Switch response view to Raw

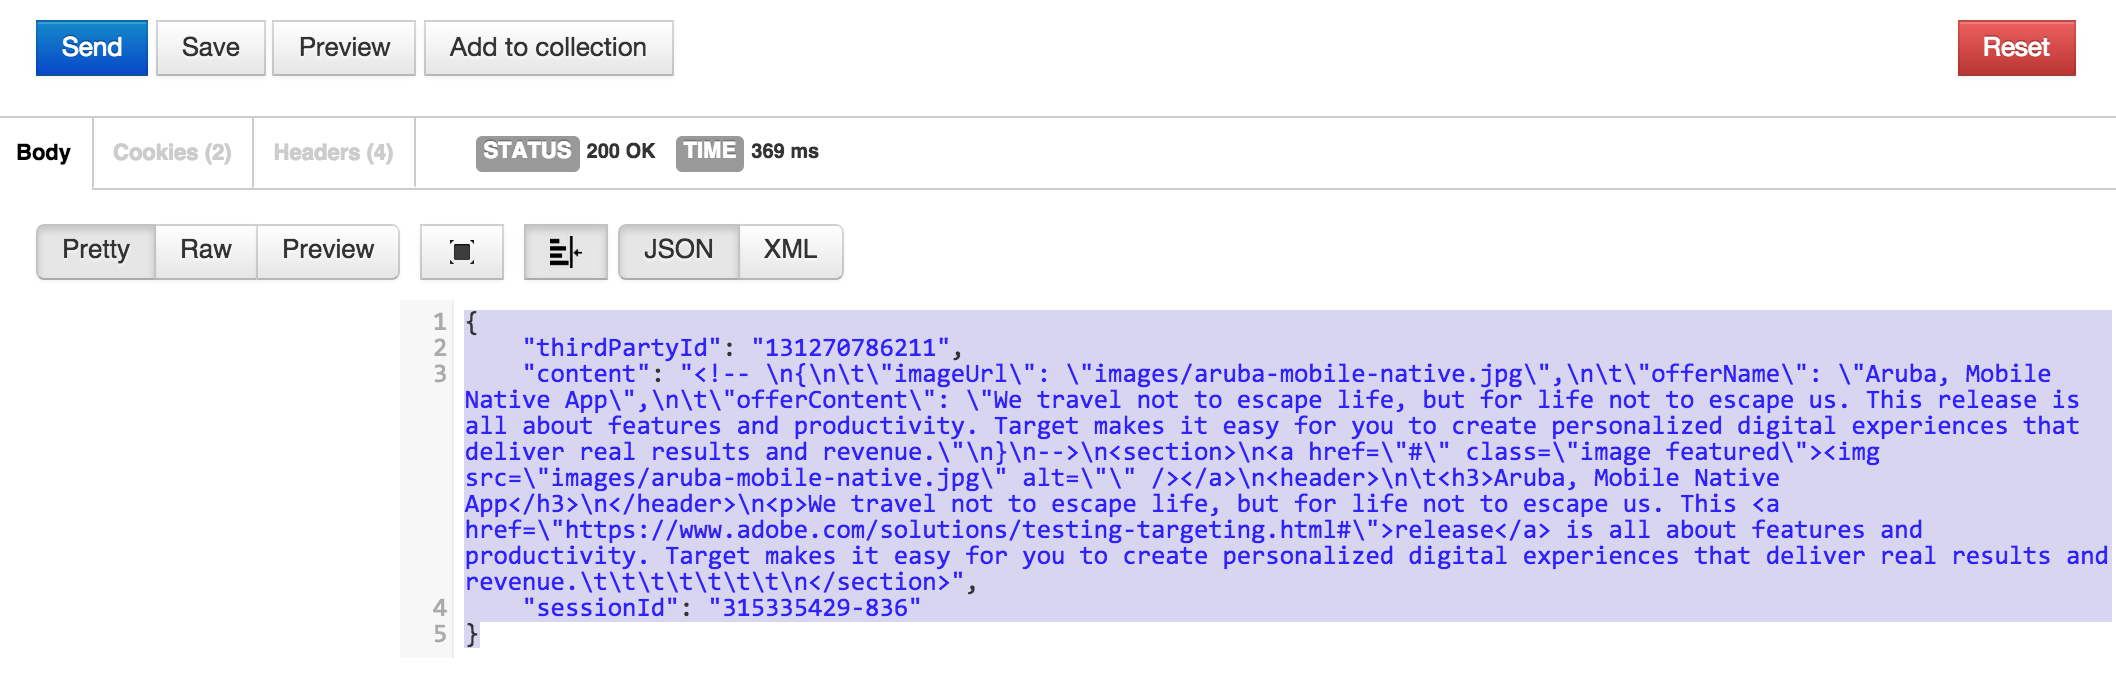[206, 250]
